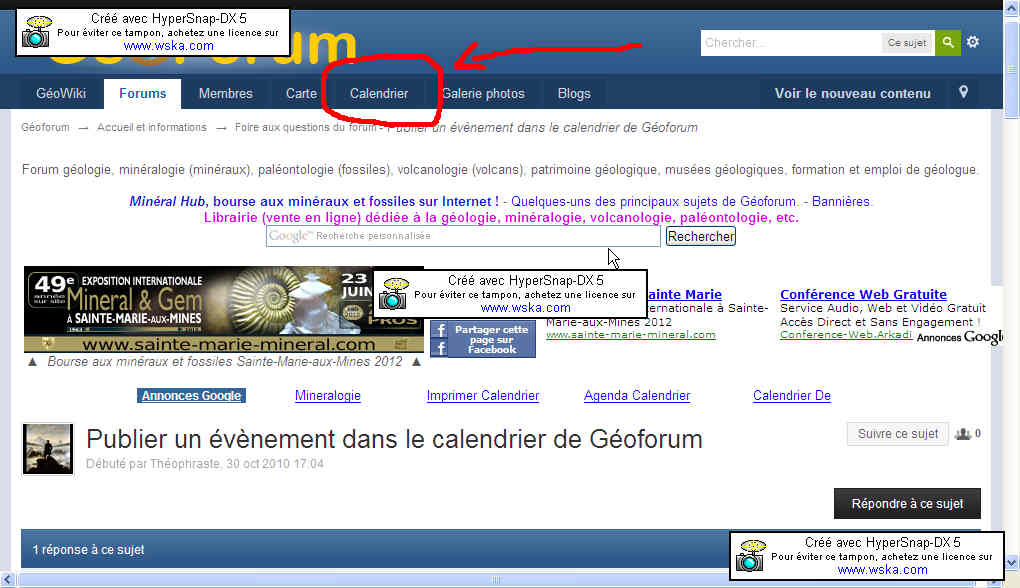Share this page on Facebook
The height and width of the screenshot is (588, 1020).
[x=483, y=339]
